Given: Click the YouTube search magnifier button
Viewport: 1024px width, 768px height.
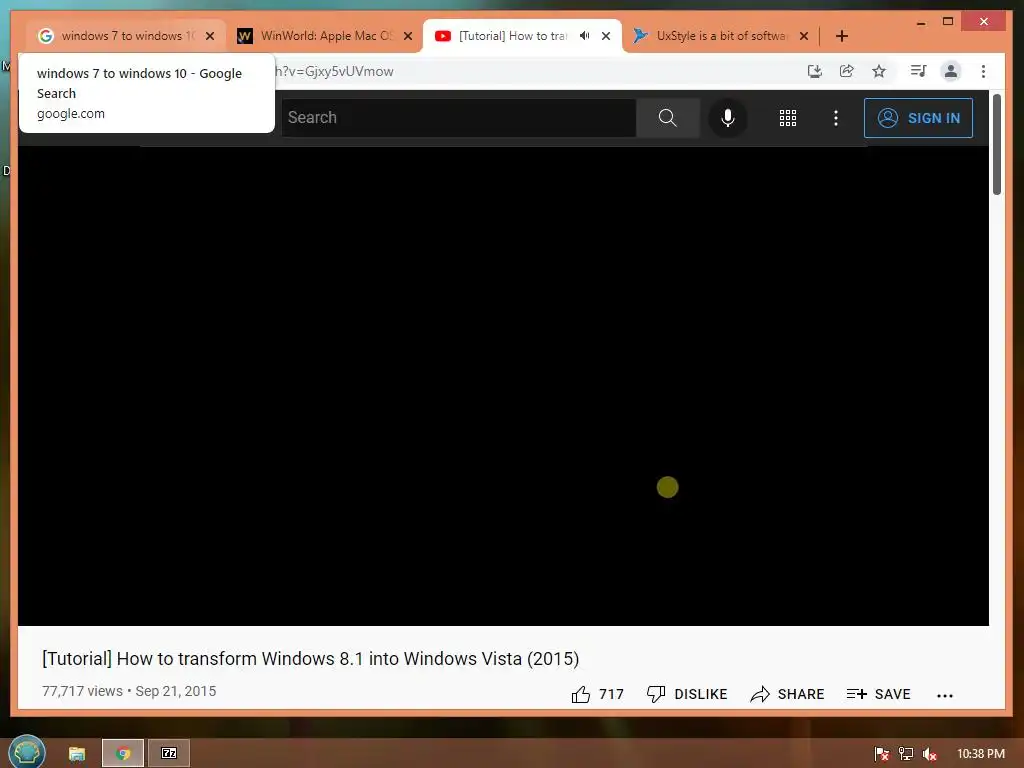Looking at the screenshot, I should [x=667, y=118].
